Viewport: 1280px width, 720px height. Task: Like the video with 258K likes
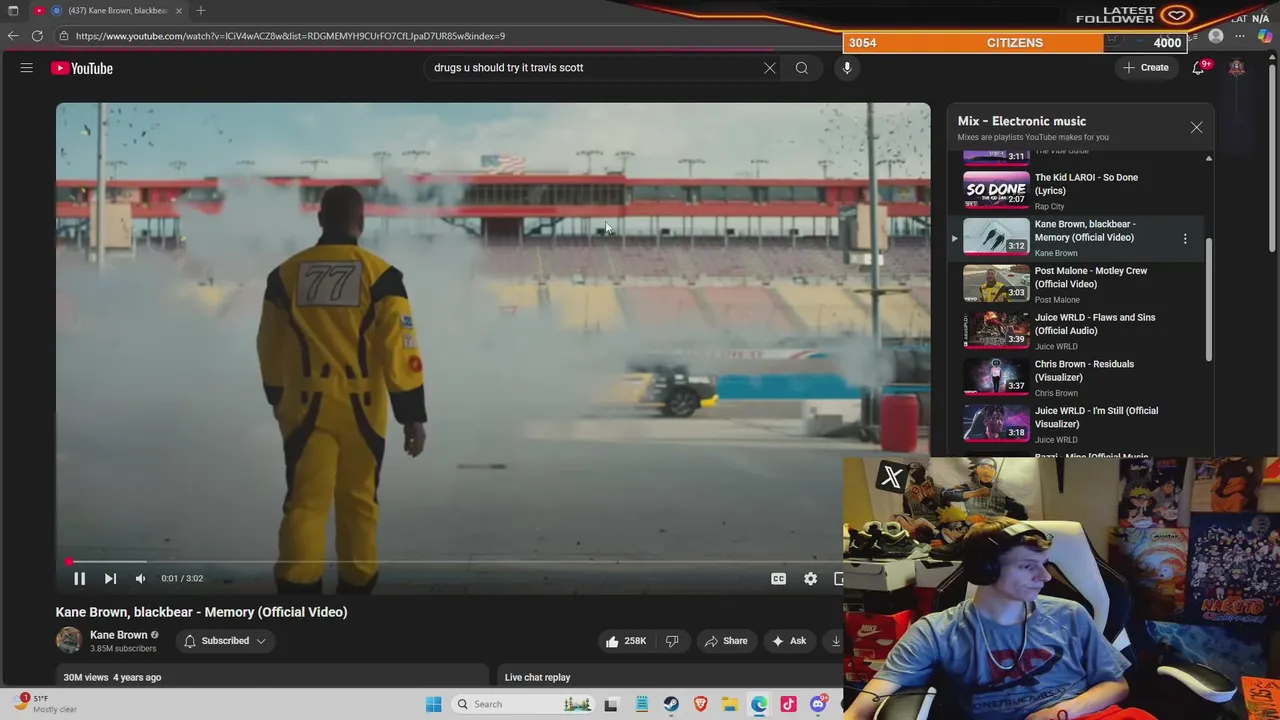tap(625, 641)
